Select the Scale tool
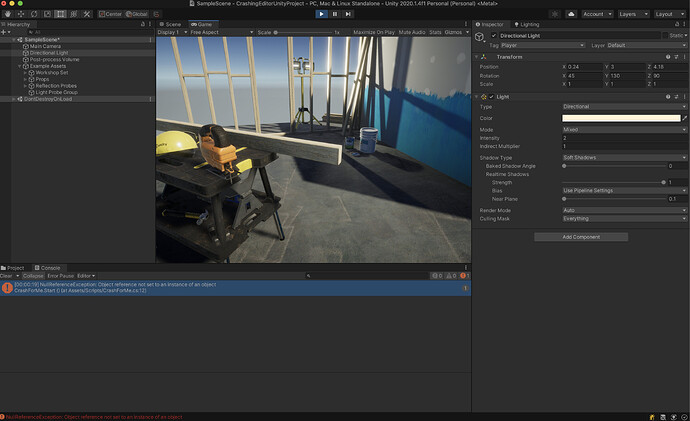This screenshot has height=421, width=690. point(47,14)
